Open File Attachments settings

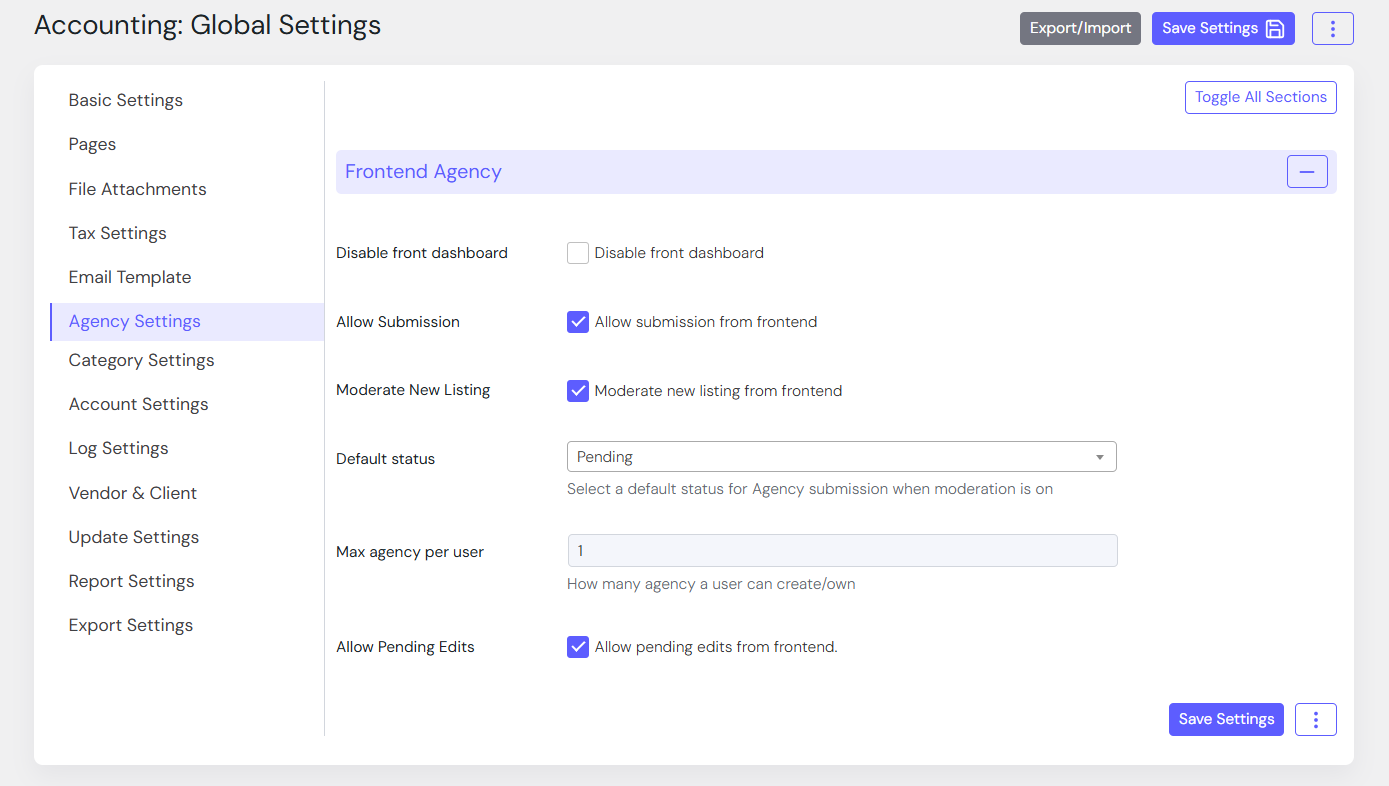(x=138, y=189)
